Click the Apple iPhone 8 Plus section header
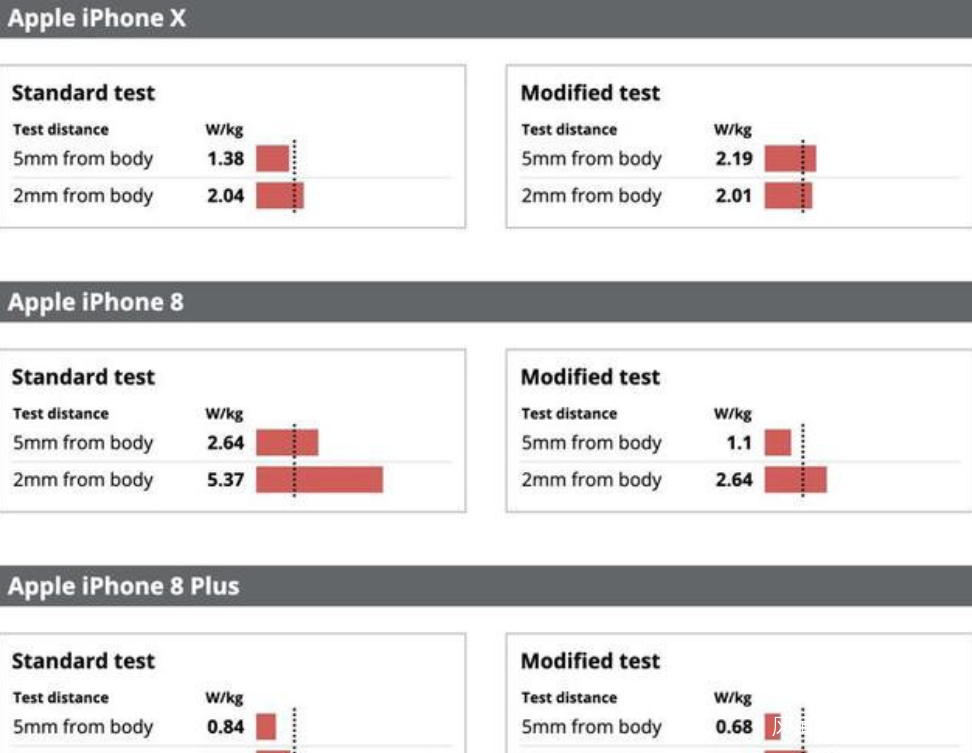972x753 pixels. point(123,586)
